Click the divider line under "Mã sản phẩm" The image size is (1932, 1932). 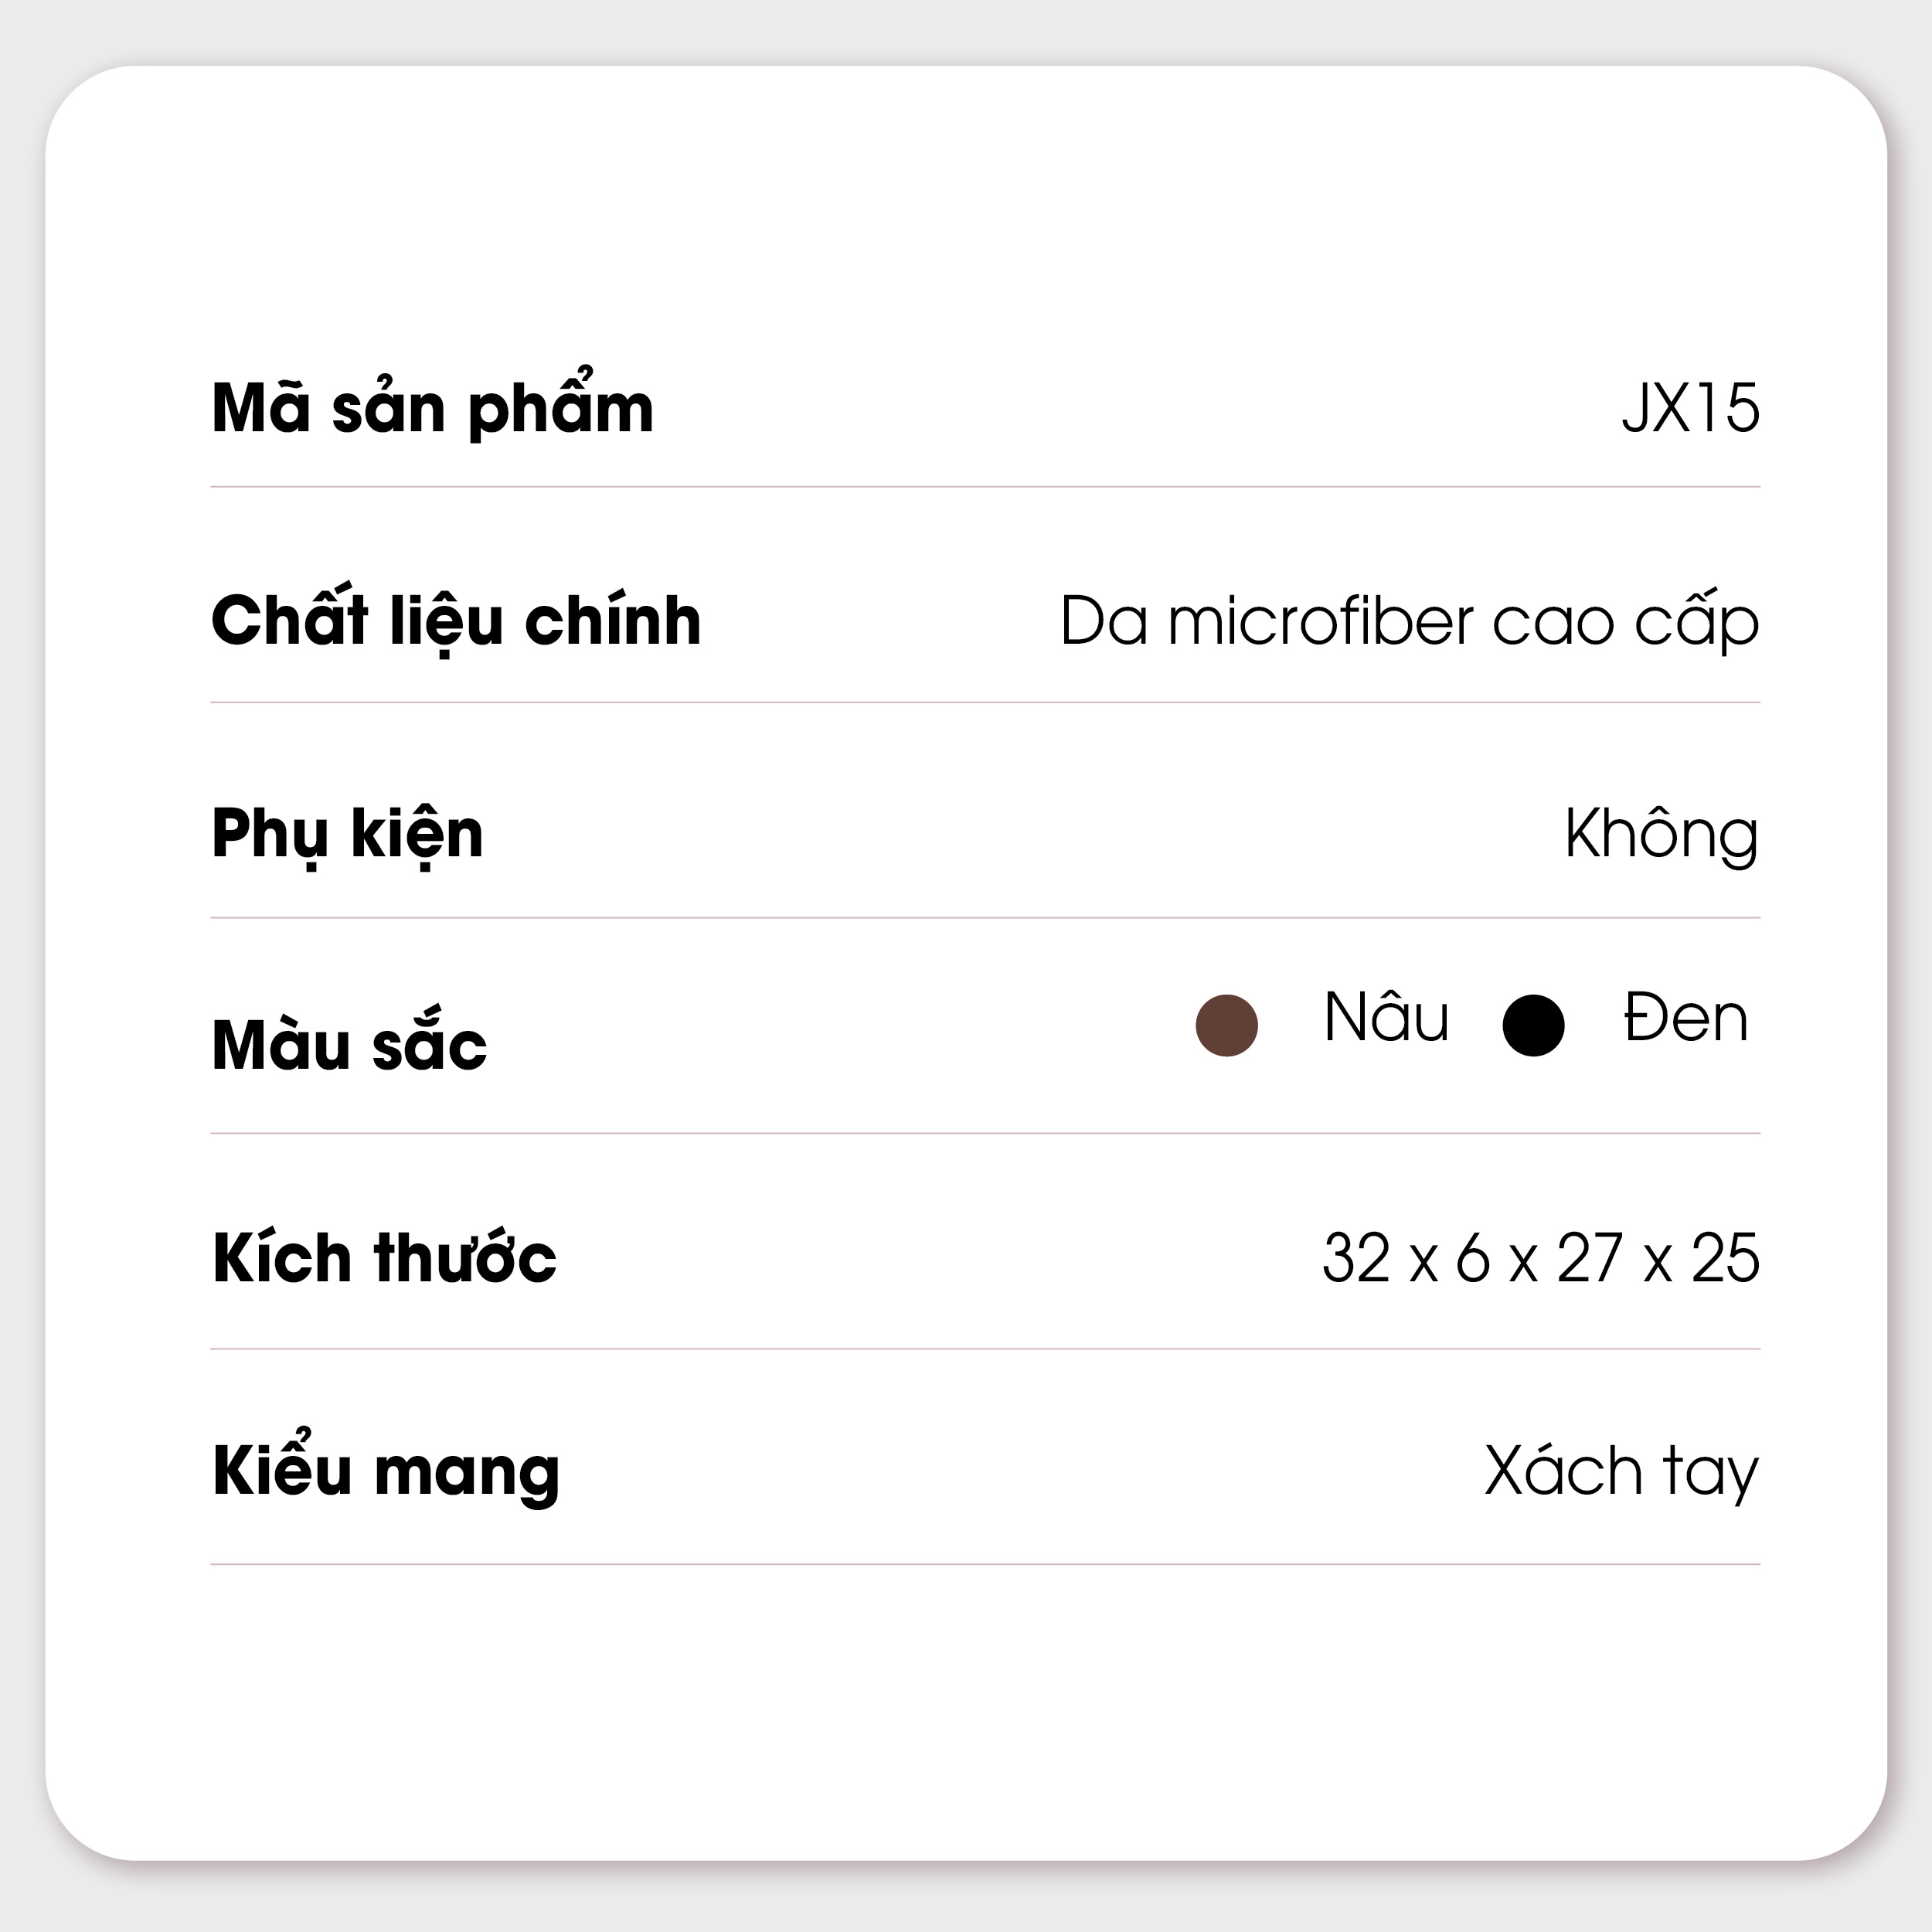[985, 487]
